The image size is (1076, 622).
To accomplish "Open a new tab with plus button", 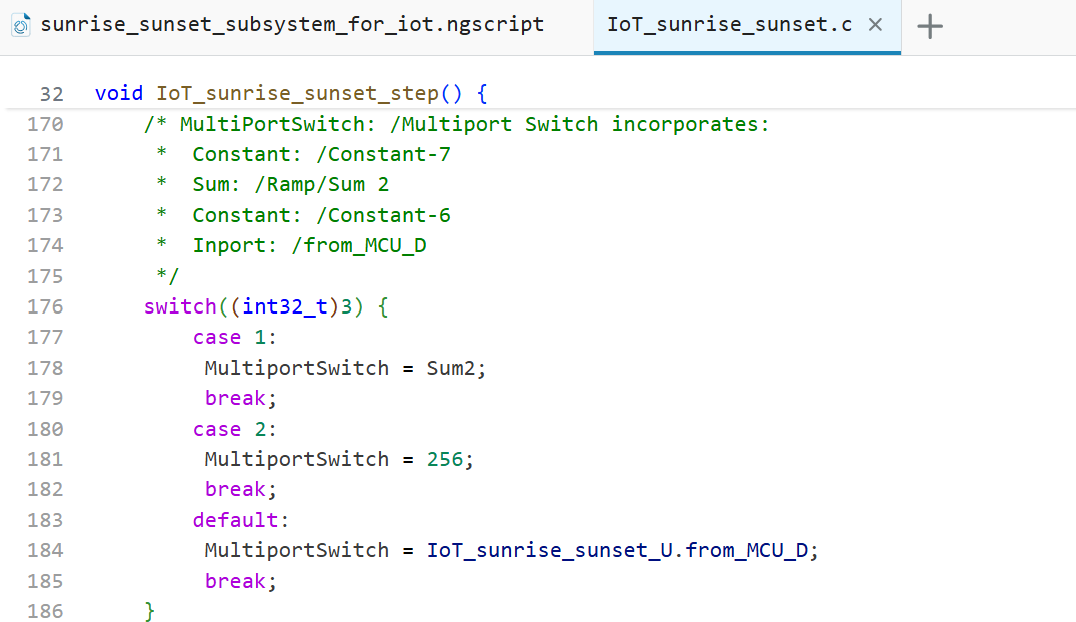I will (x=930, y=27).
